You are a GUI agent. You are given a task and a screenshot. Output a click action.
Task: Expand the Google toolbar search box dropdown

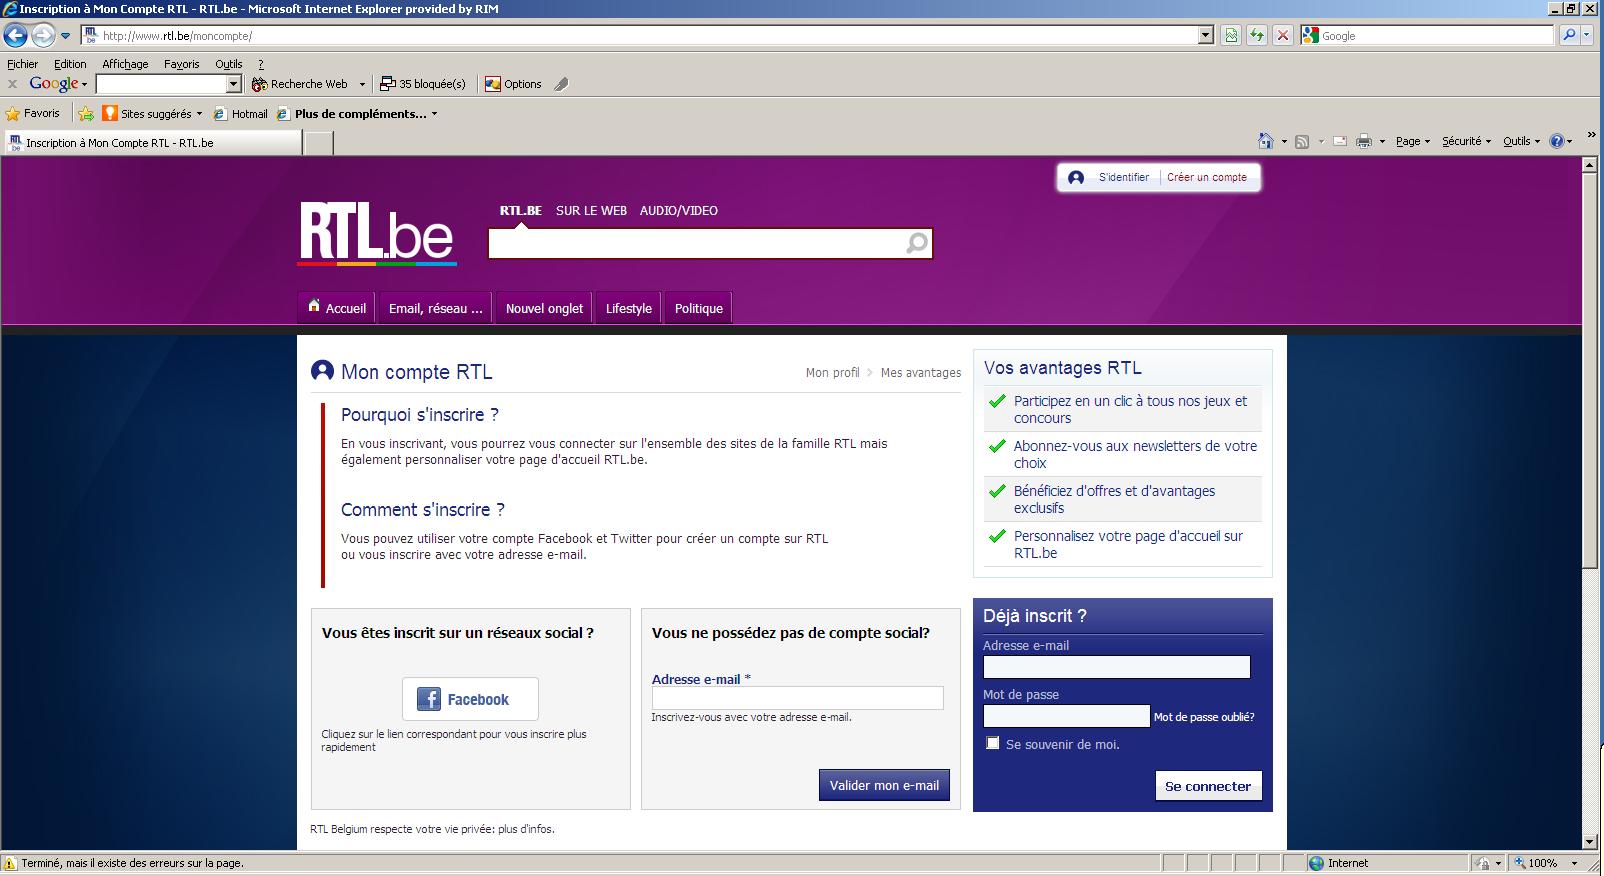click(x=234, y=84)
